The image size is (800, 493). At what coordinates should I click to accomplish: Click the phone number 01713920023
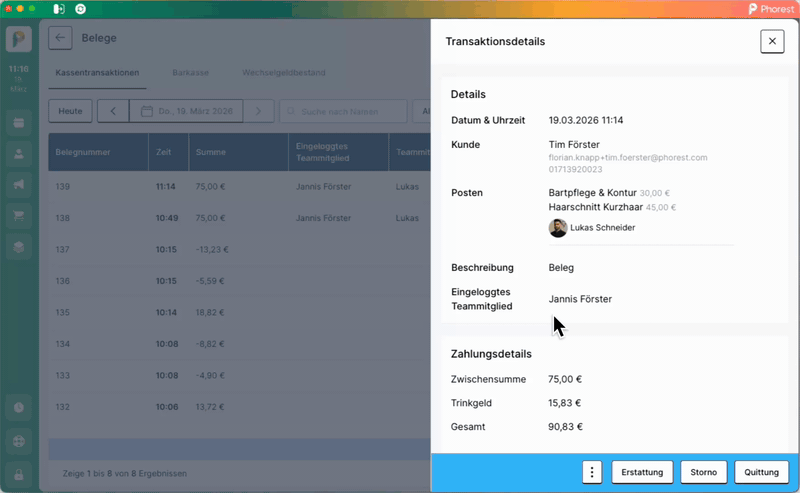coord(575,169)
